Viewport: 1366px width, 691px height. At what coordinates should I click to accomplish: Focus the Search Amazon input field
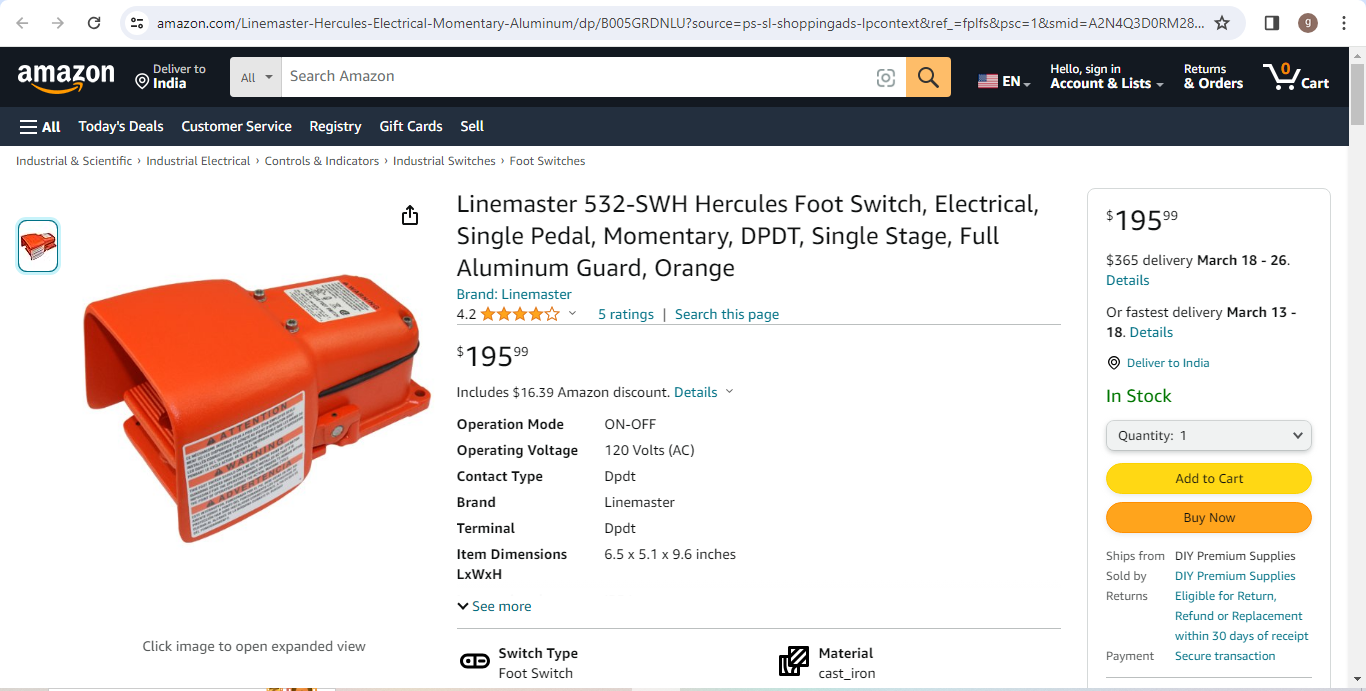click(574, 77)
